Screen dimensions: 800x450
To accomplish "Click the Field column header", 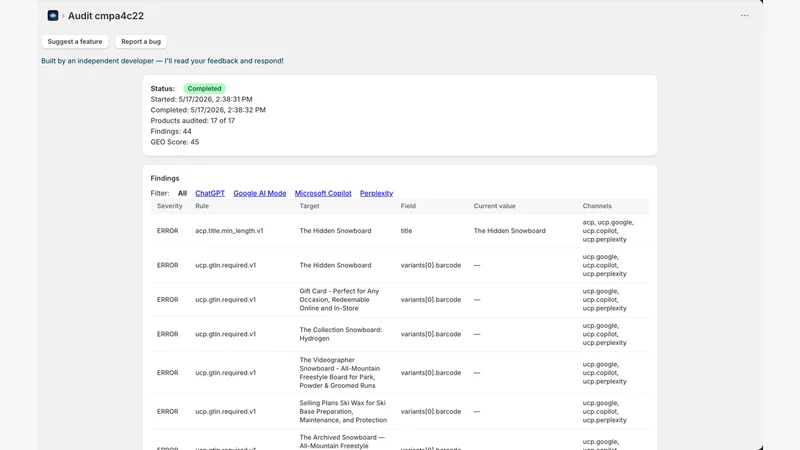I will pyautogui.click(x=408, y=206).
